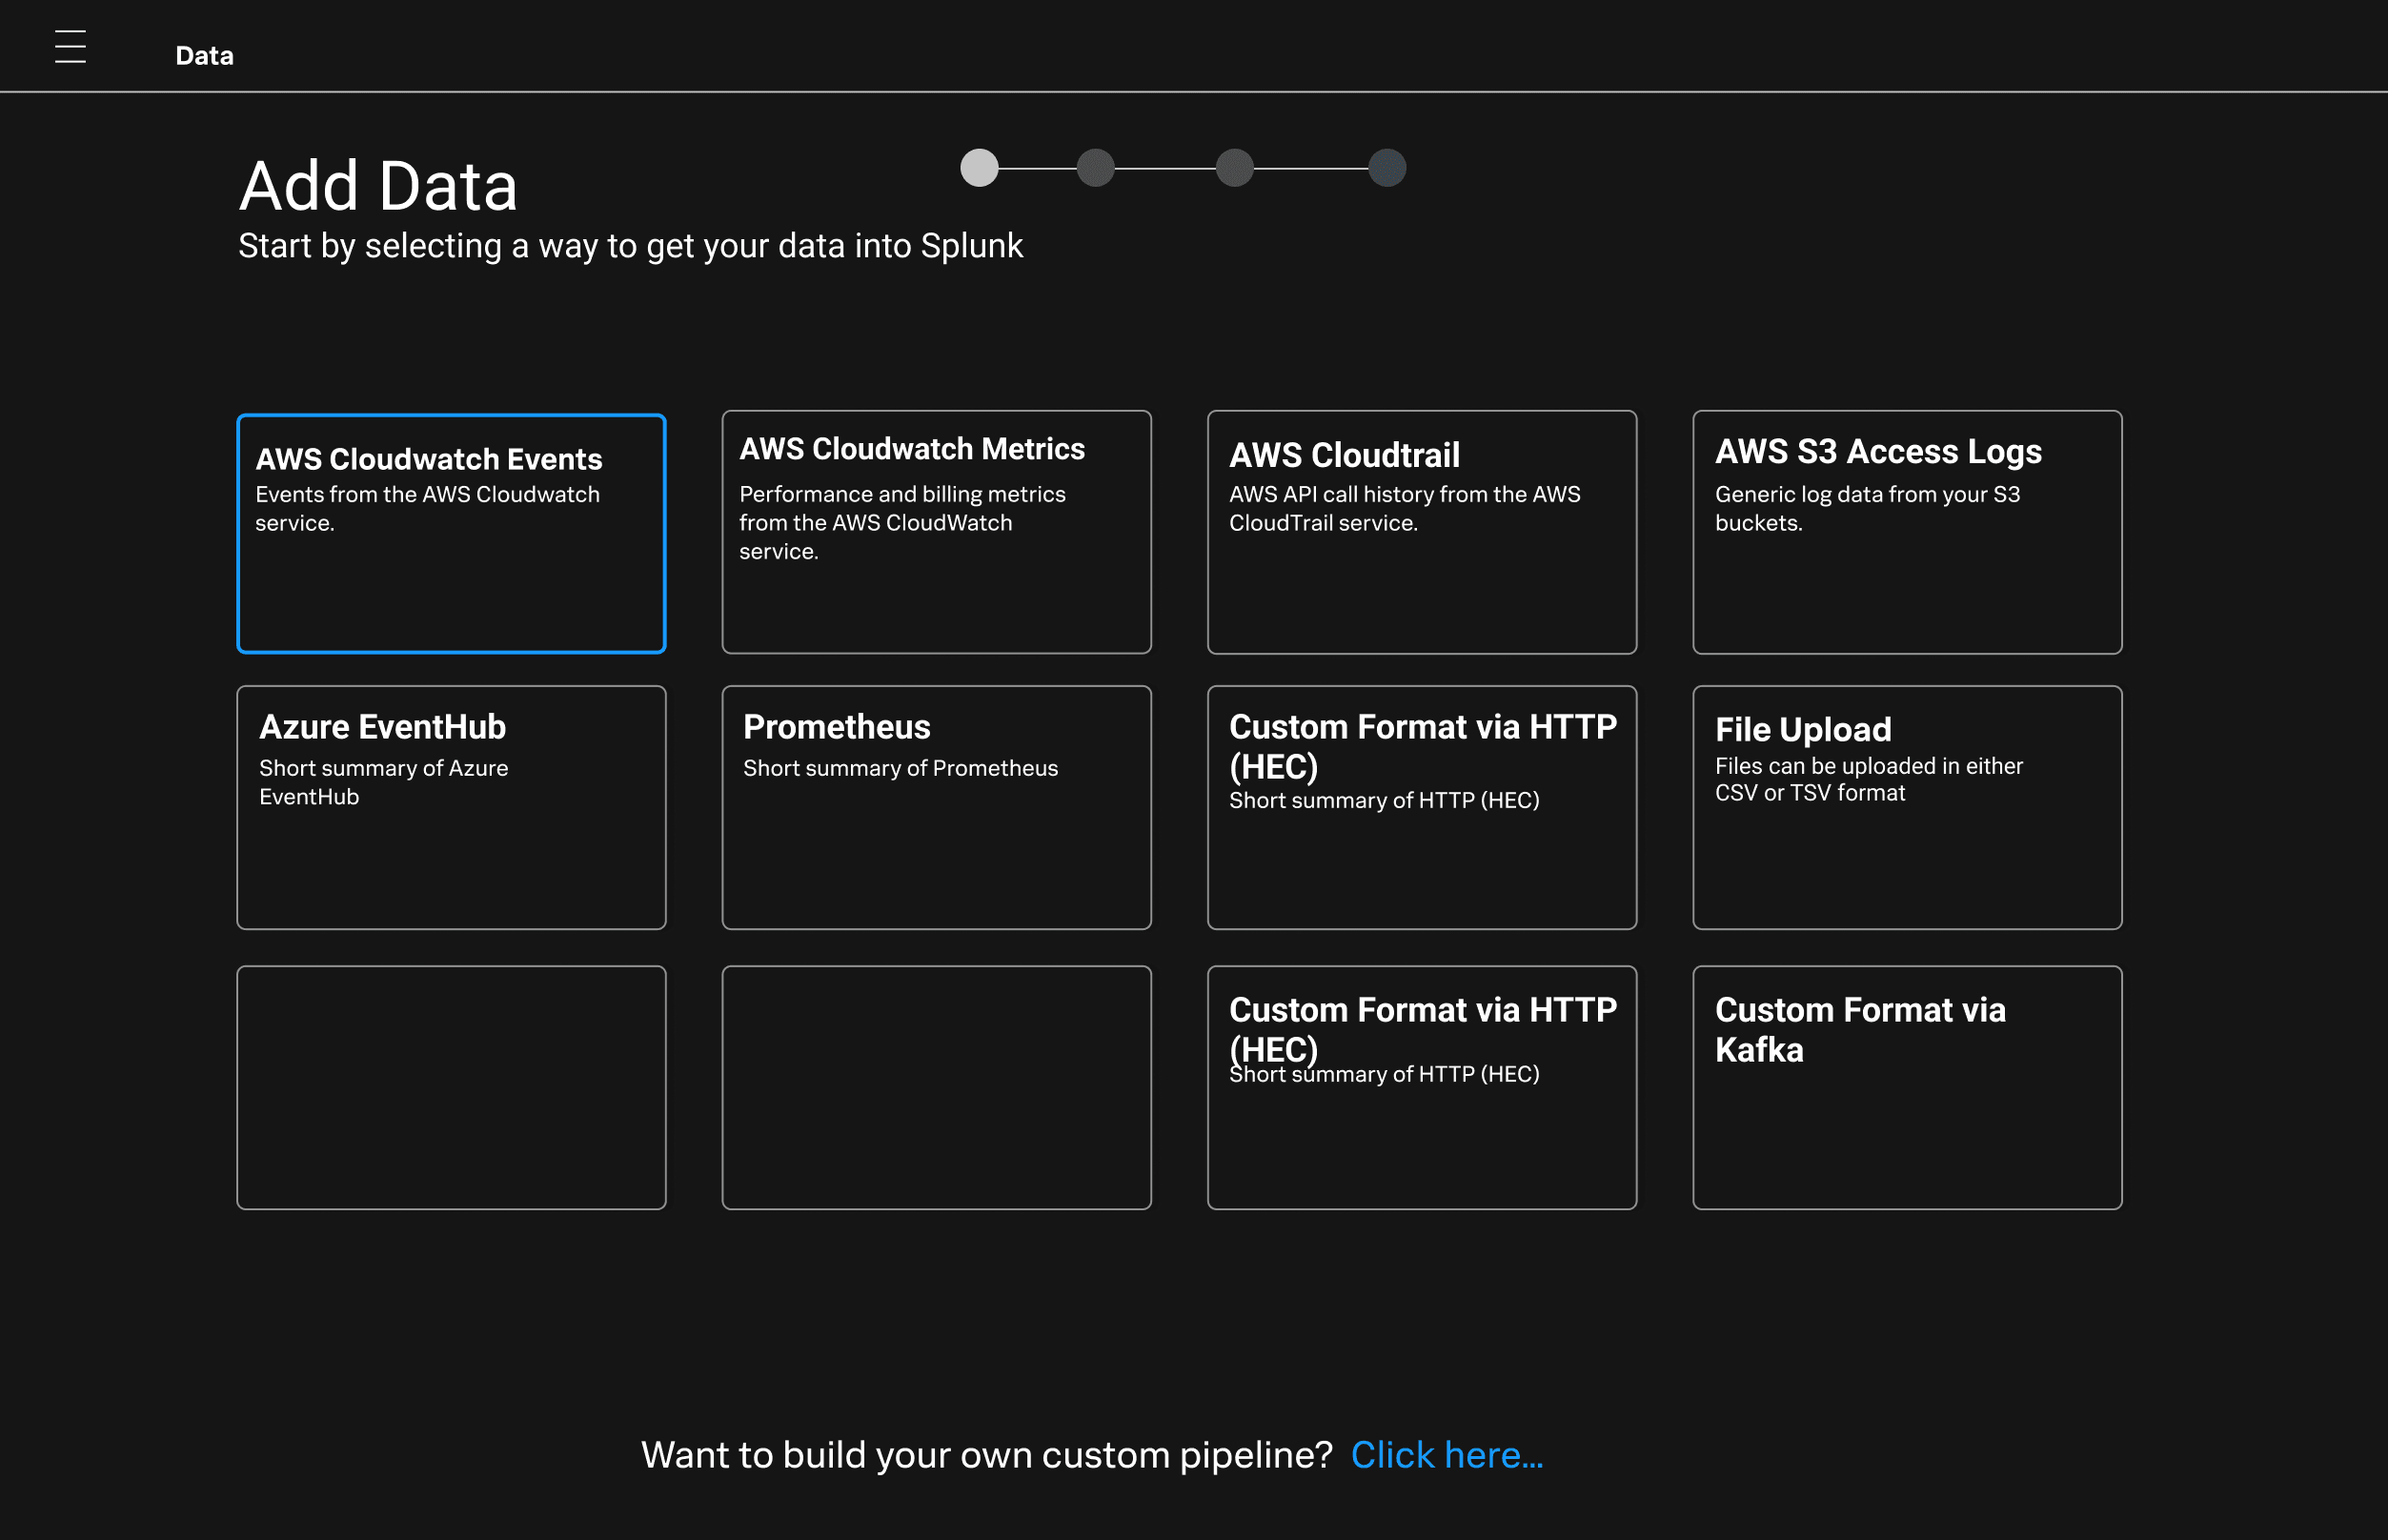Click the second empty card in third row
The width and height of the screenshot is (2388, 1540).
click(936, 1087)
